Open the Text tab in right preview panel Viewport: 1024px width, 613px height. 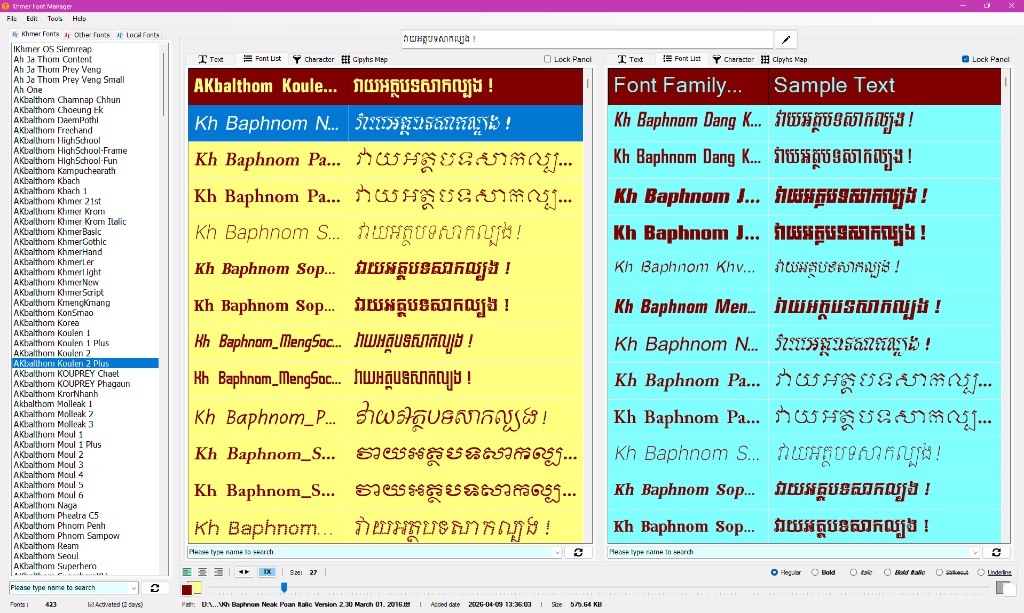(x=630, y=59)
